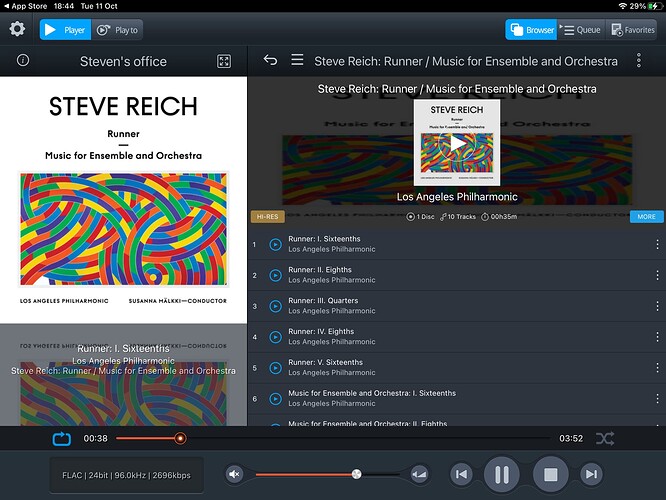Click the large Steve Reich album cover
The height and width of the screenshot is (500, 666).
pyautogui.click(x=123, y=200)
